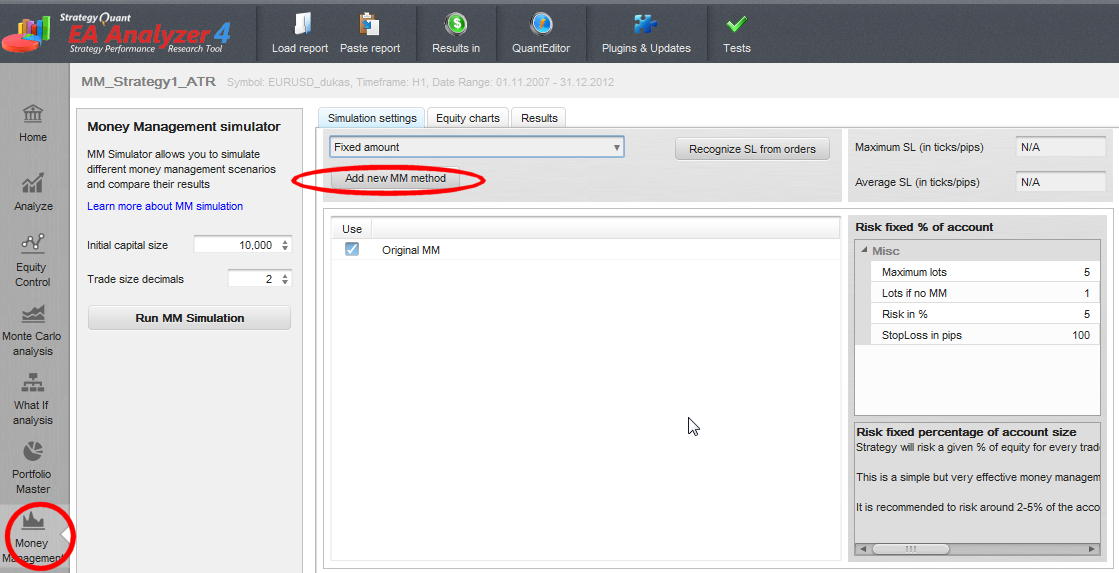1119x573 pixels.
Task: Collapse the Misc property group
Action: tap(864, 251)
